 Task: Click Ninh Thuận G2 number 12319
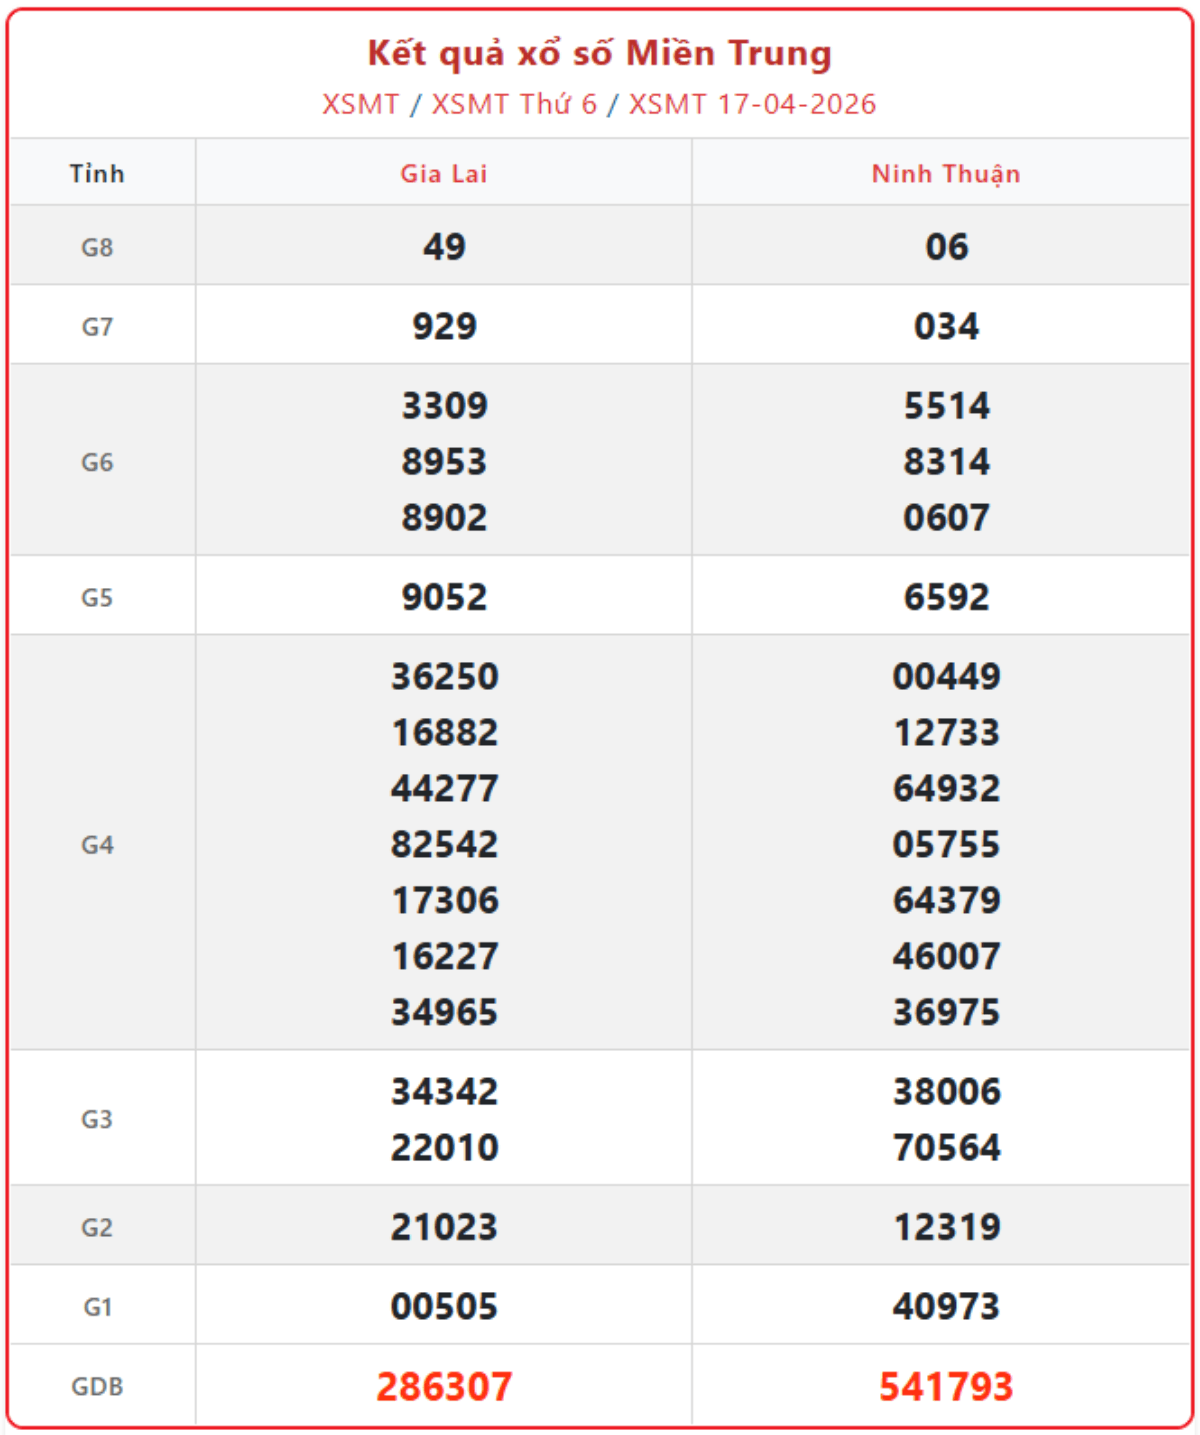coord(946,1227)
